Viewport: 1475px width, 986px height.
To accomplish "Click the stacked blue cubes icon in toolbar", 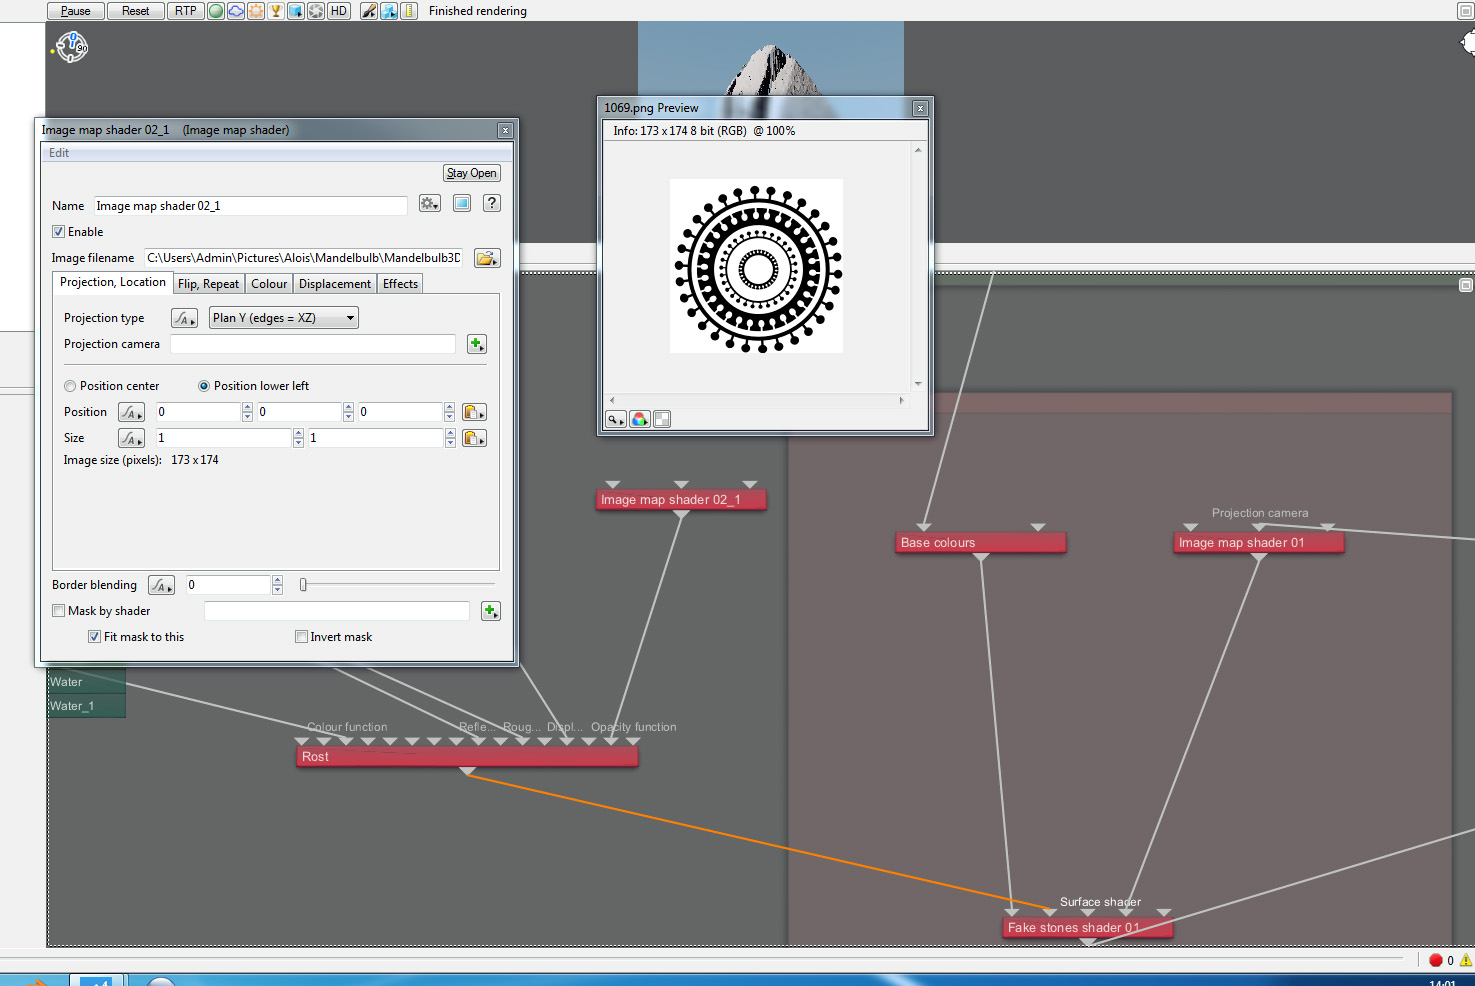I will click(x=389, y=11).
